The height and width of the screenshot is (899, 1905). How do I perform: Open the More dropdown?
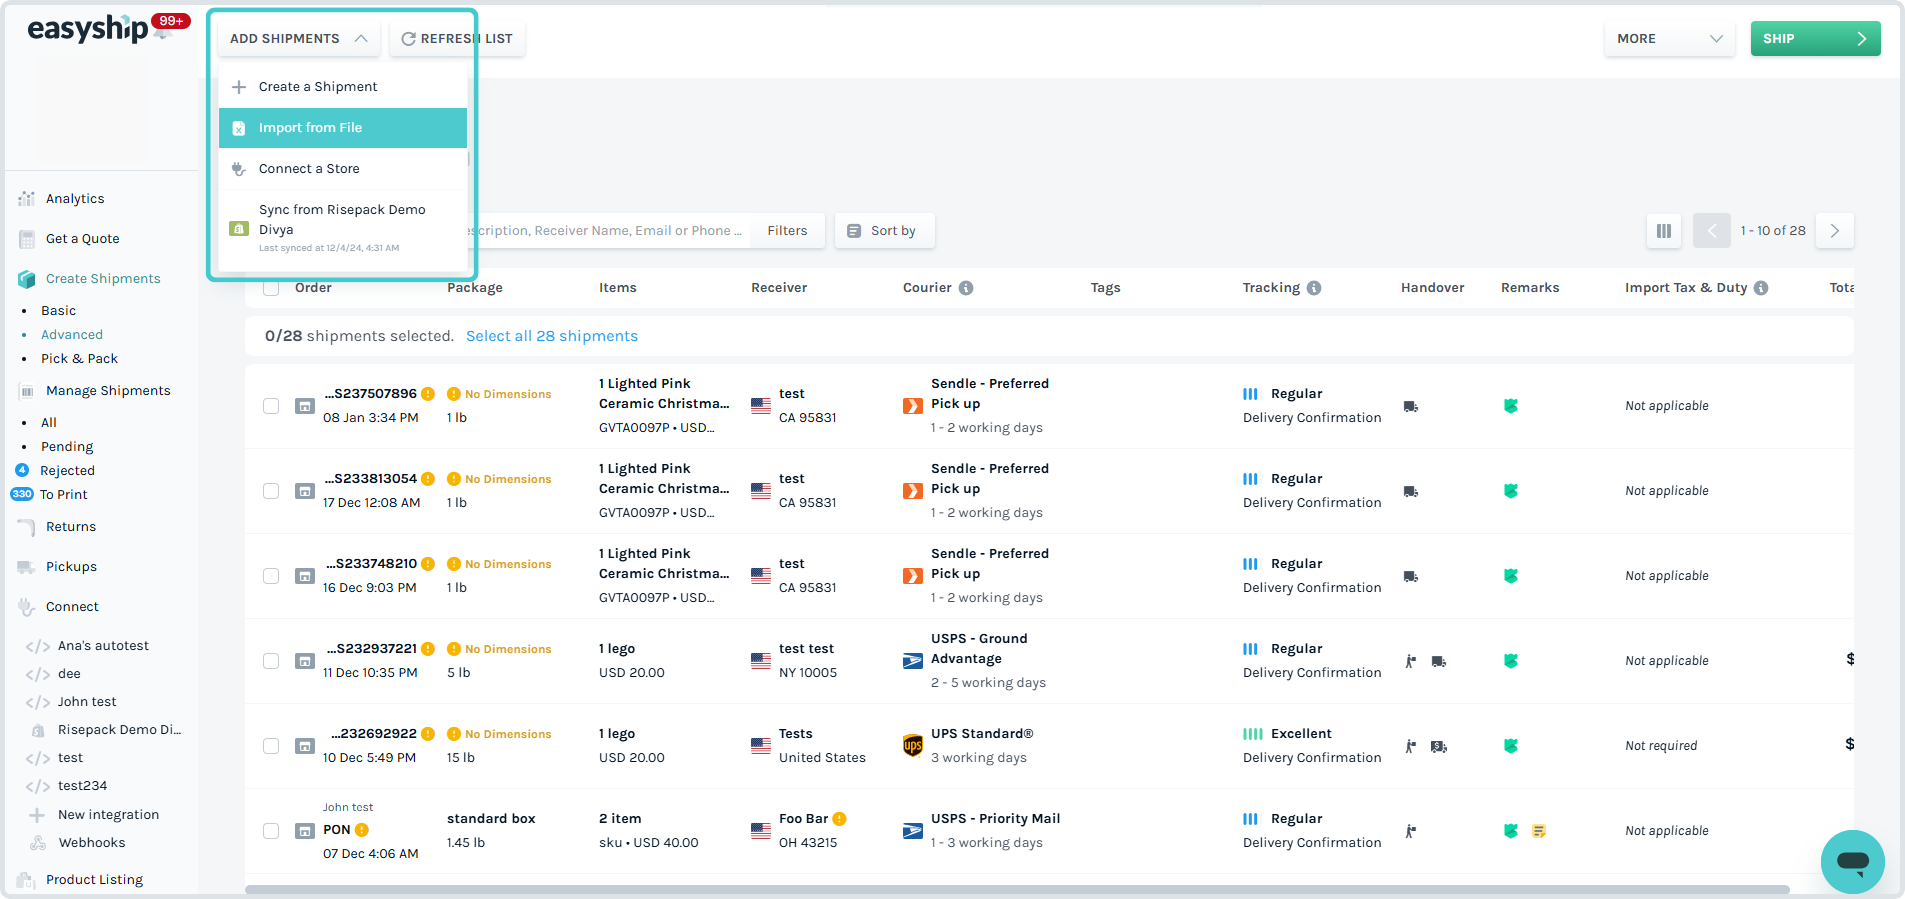tap(1669, 39)
